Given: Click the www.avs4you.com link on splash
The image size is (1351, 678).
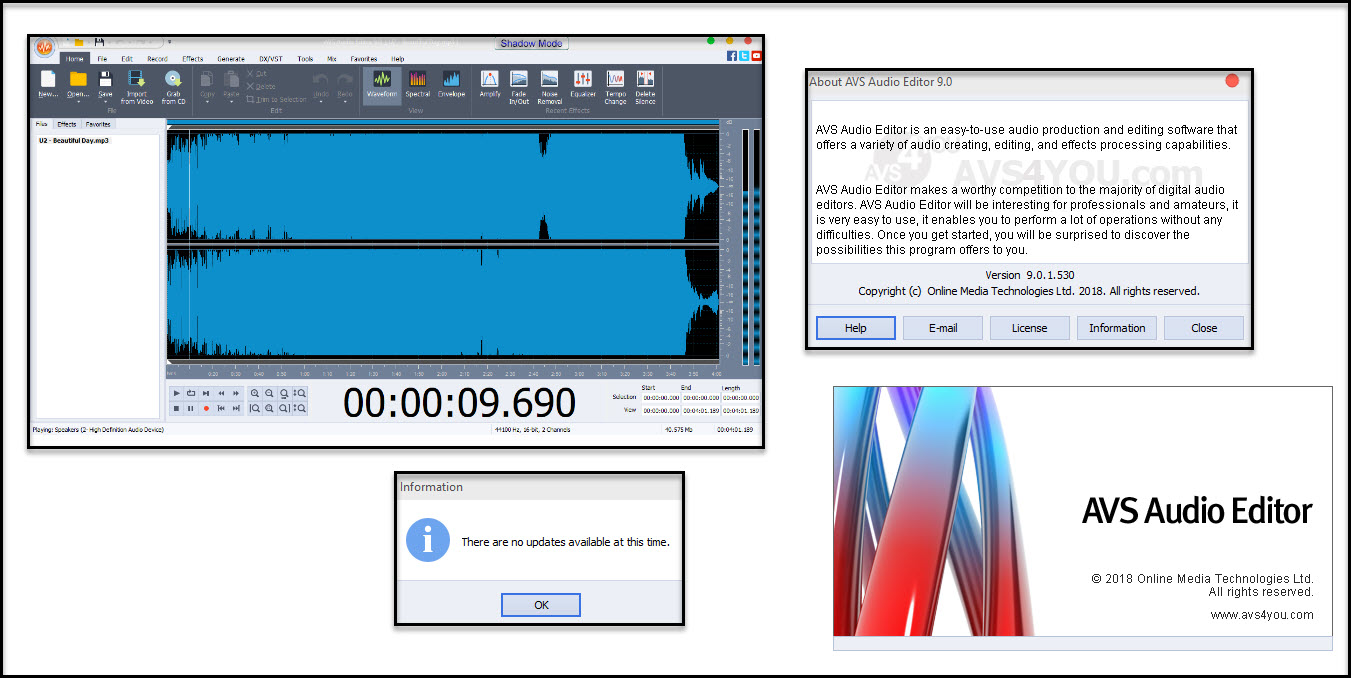Looking at the screenshot, I should (1262, 615).
